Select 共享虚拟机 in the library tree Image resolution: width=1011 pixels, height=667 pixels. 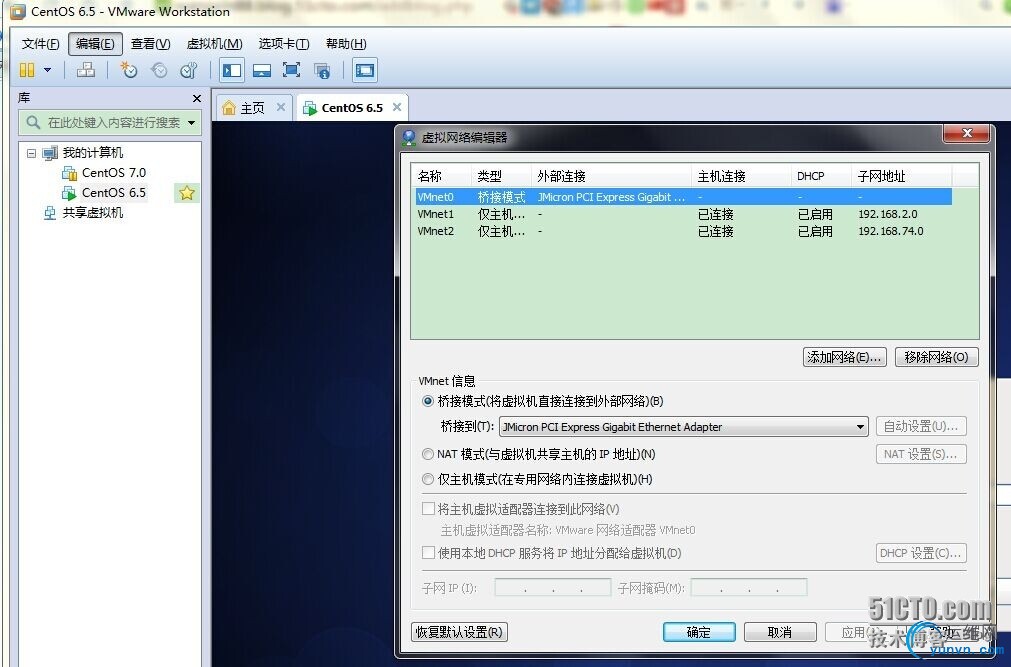[x=92, y=213]
